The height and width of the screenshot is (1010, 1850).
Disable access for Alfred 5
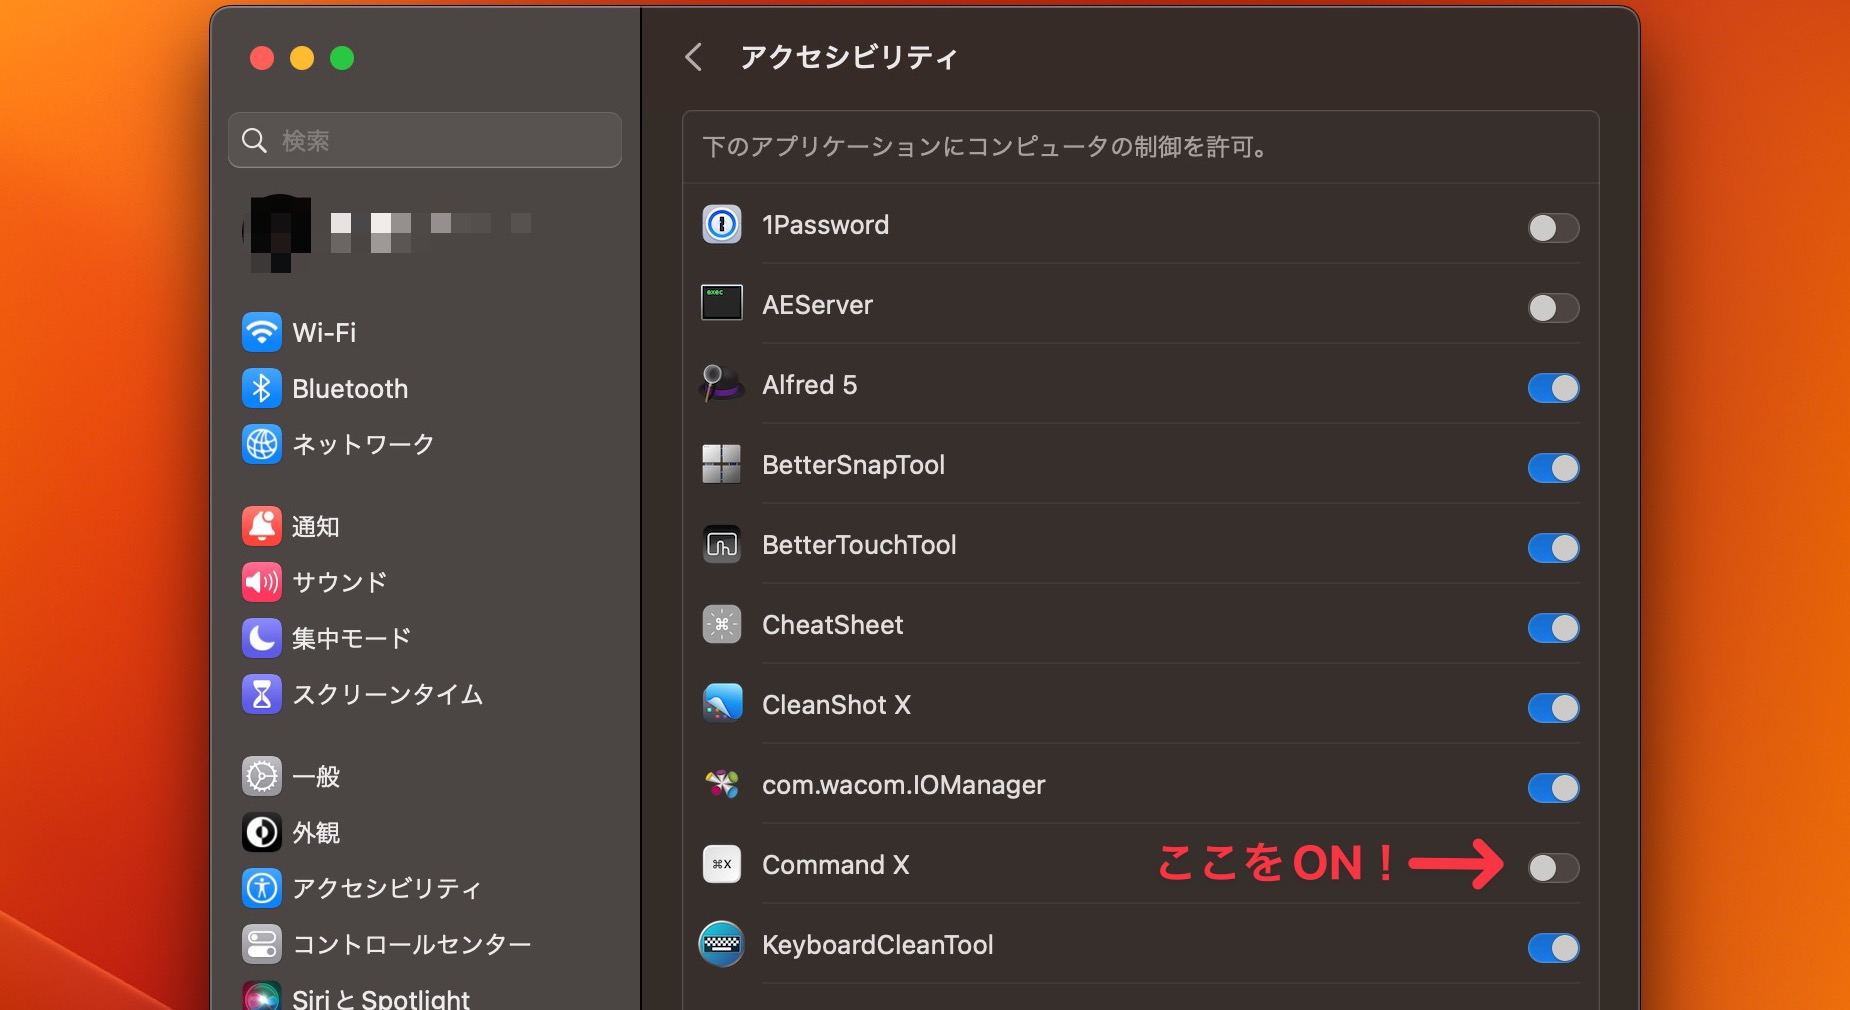[1553, 388]
